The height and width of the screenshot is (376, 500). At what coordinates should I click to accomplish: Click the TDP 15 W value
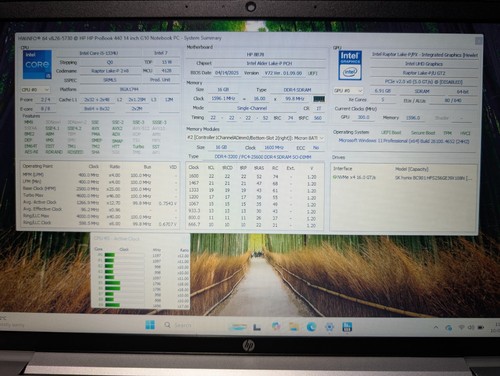[167, 62]
